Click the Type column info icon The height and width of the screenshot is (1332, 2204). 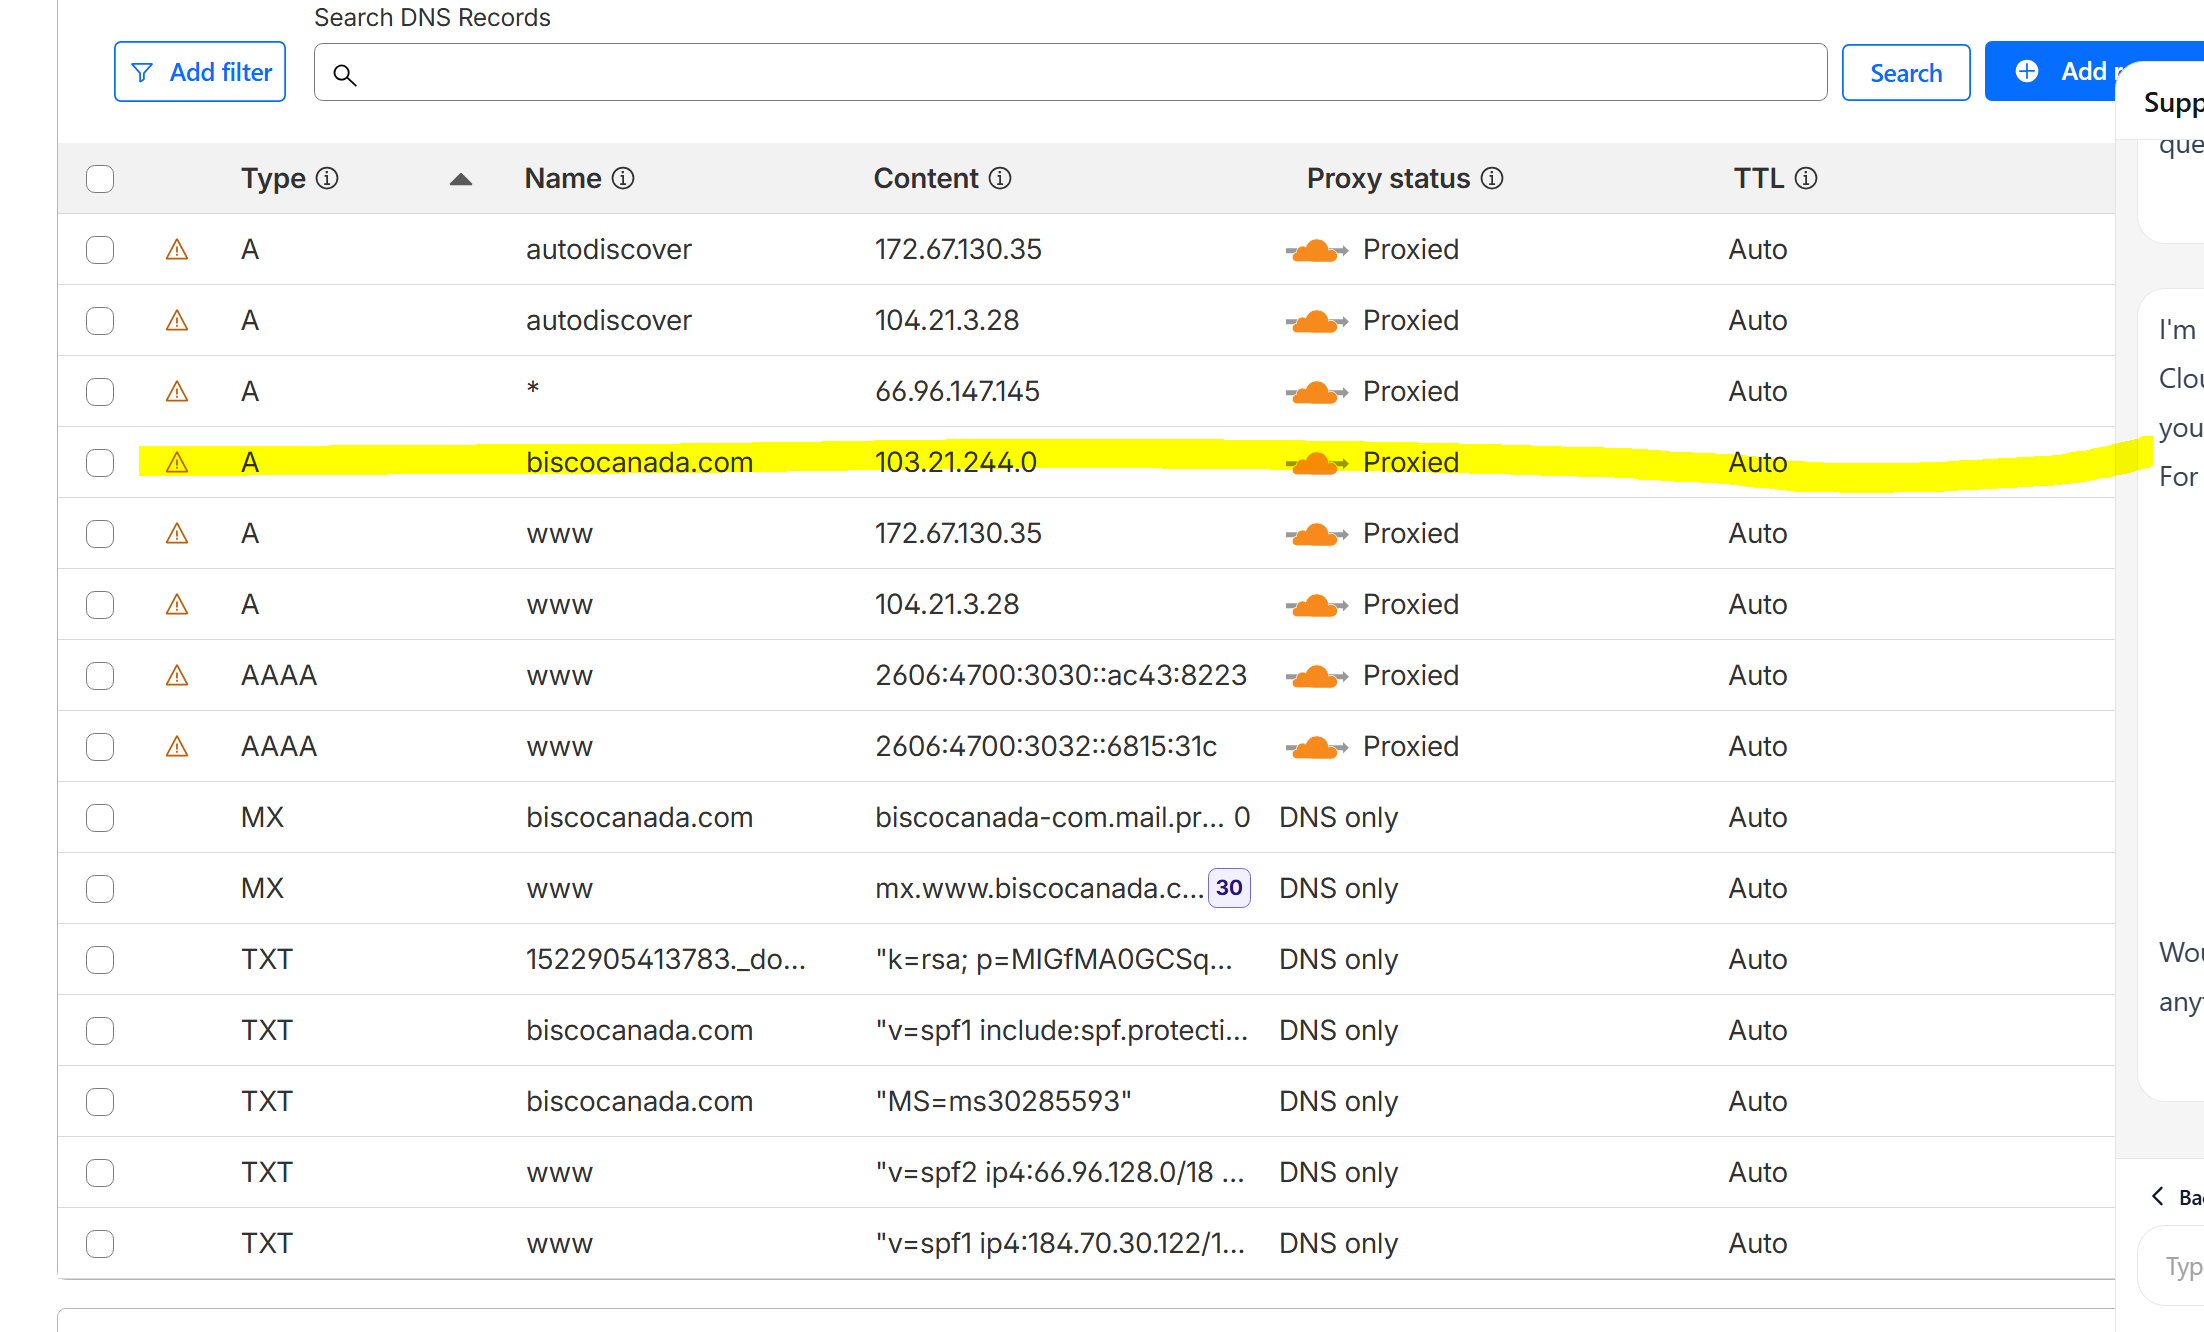327,178
